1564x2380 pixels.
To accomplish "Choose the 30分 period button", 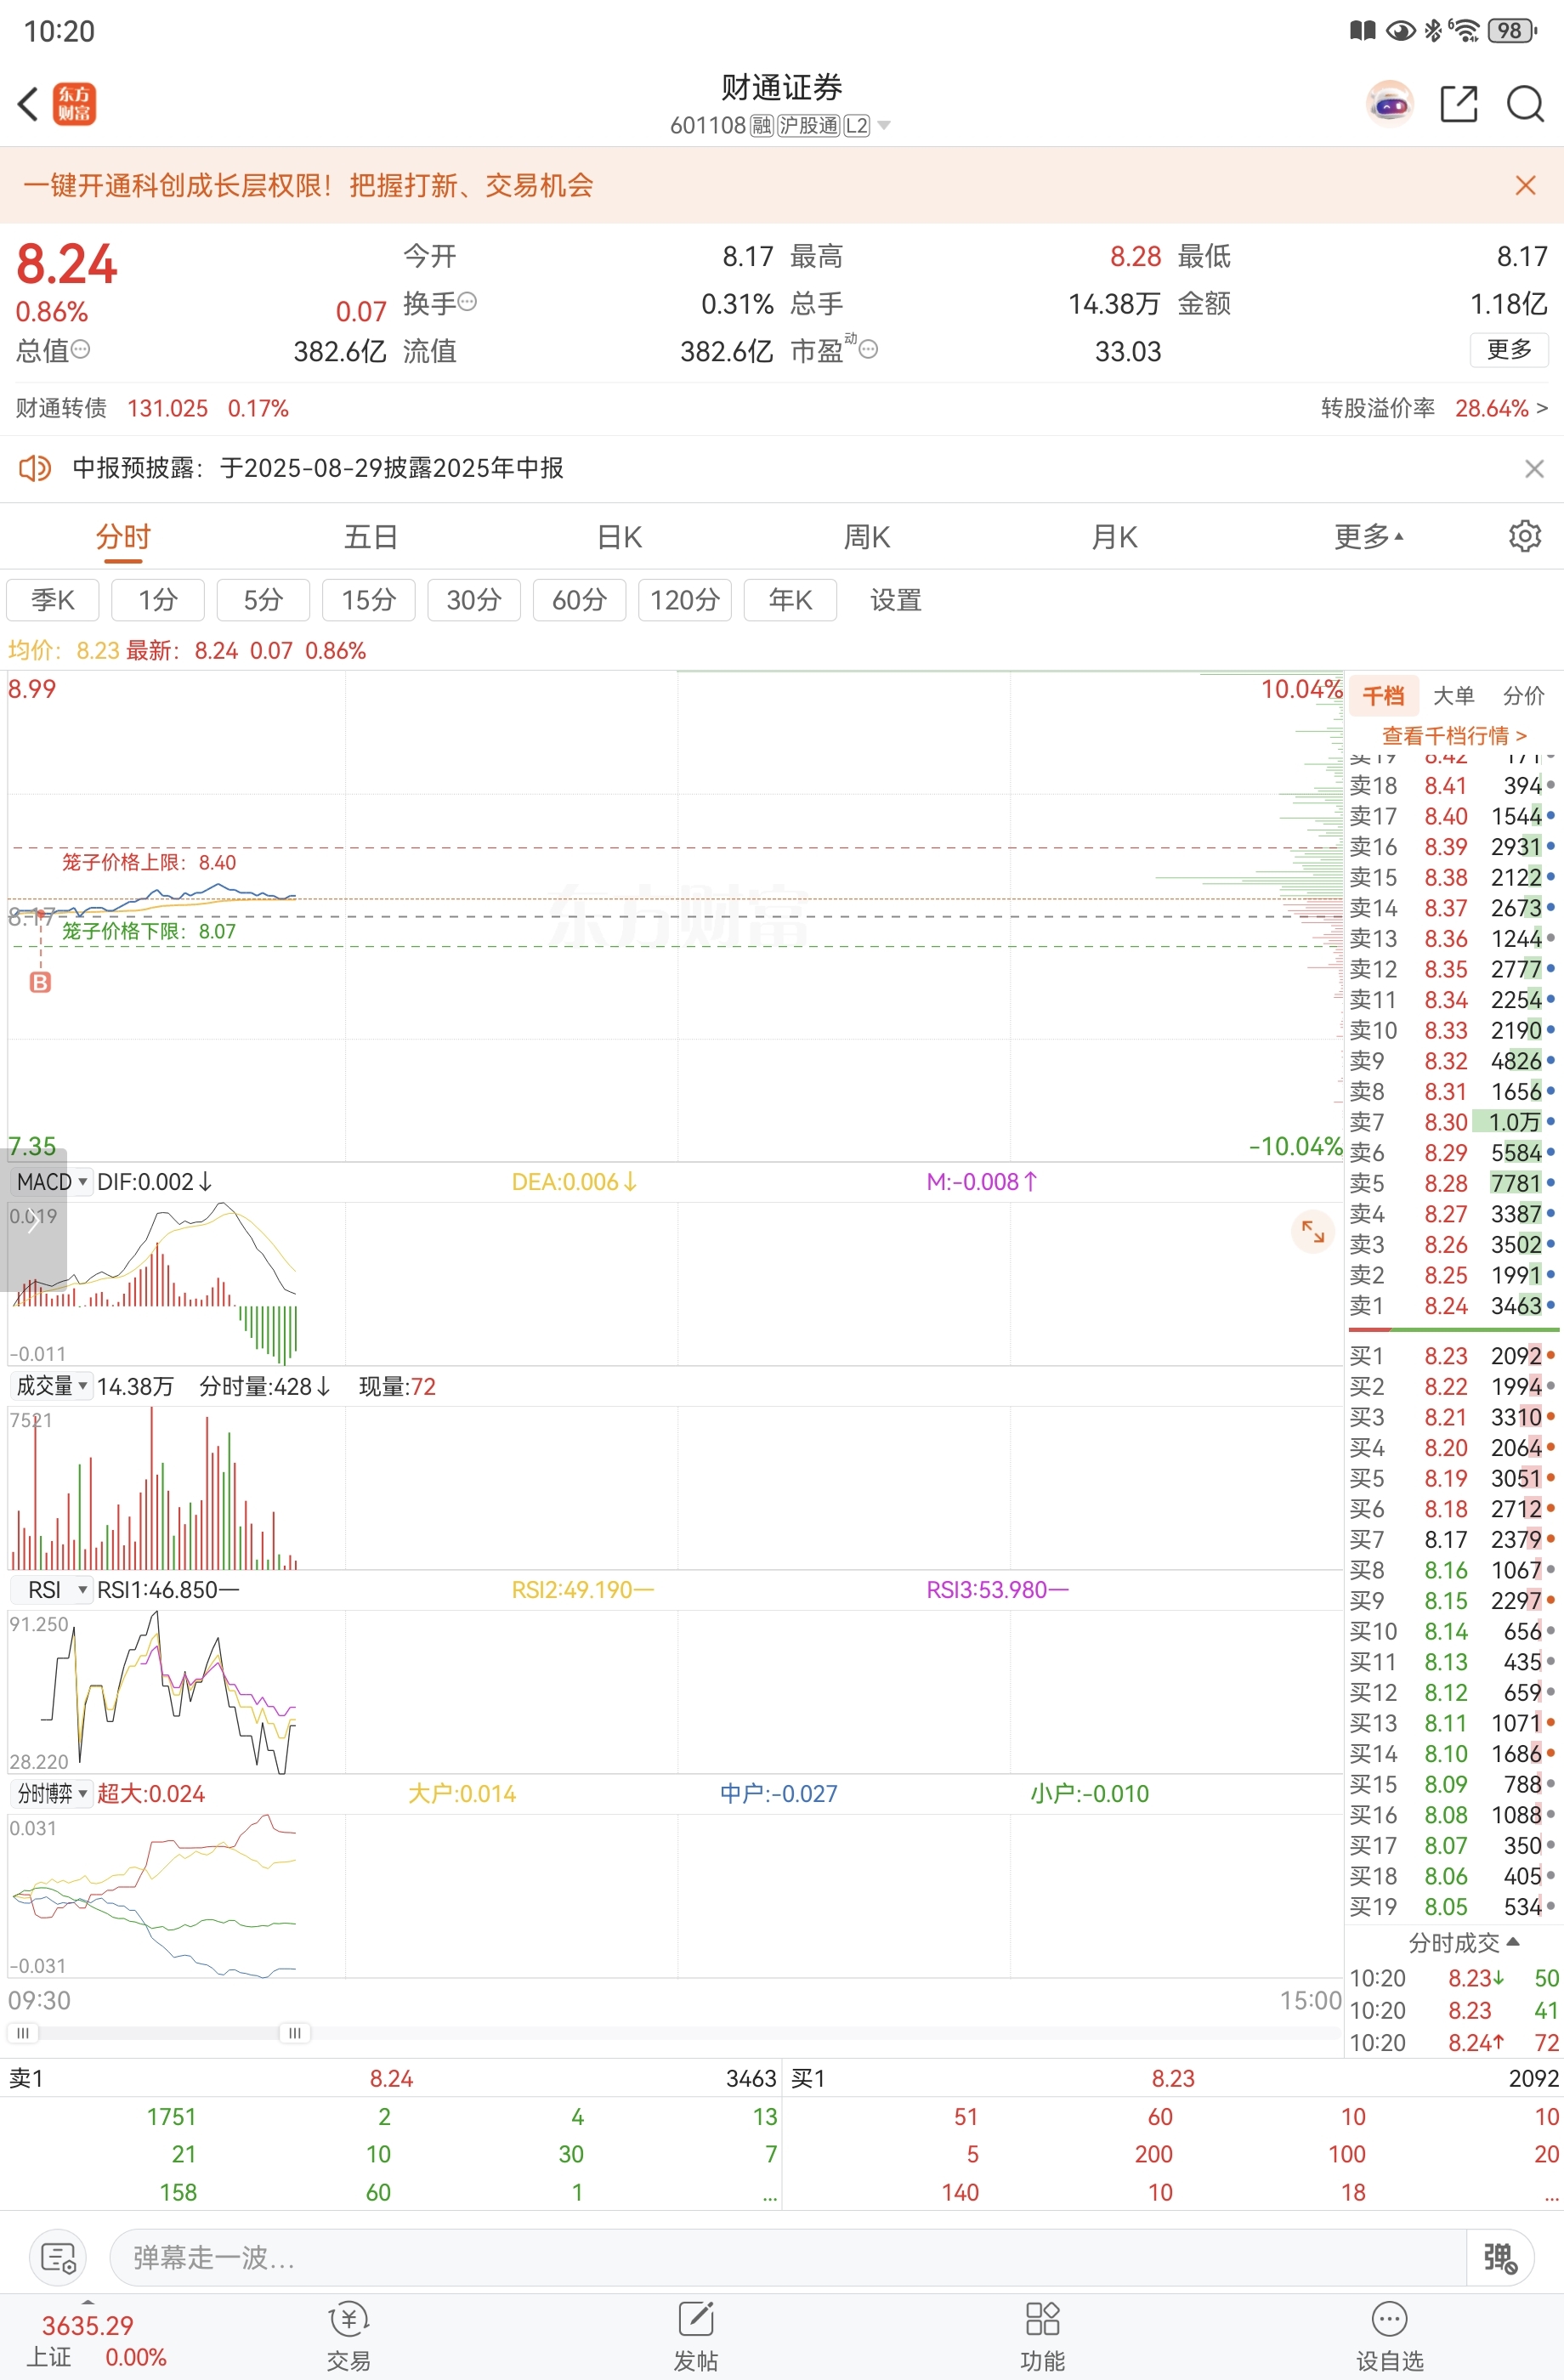I will tap(474, 600).
